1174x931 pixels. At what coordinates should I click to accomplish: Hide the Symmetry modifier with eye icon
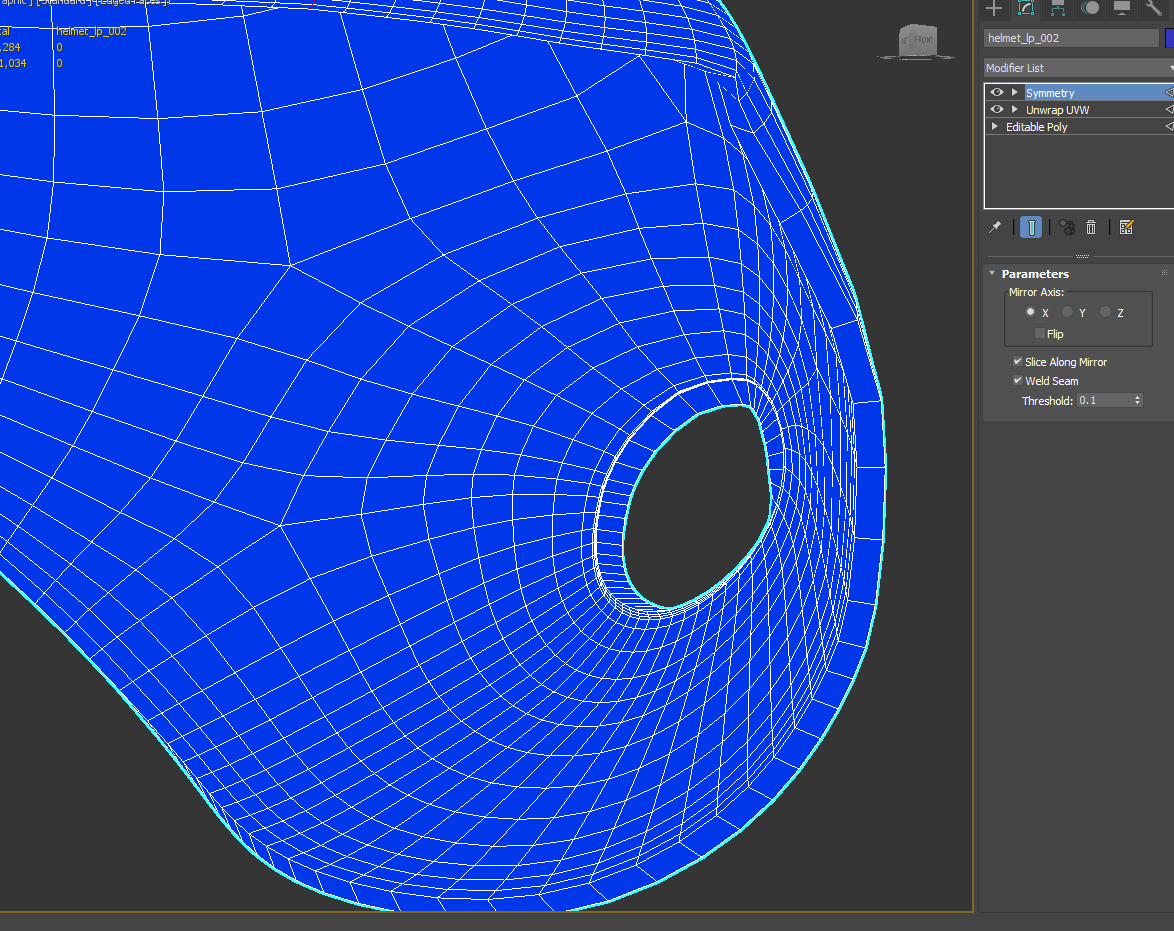(x=996, y=92)
